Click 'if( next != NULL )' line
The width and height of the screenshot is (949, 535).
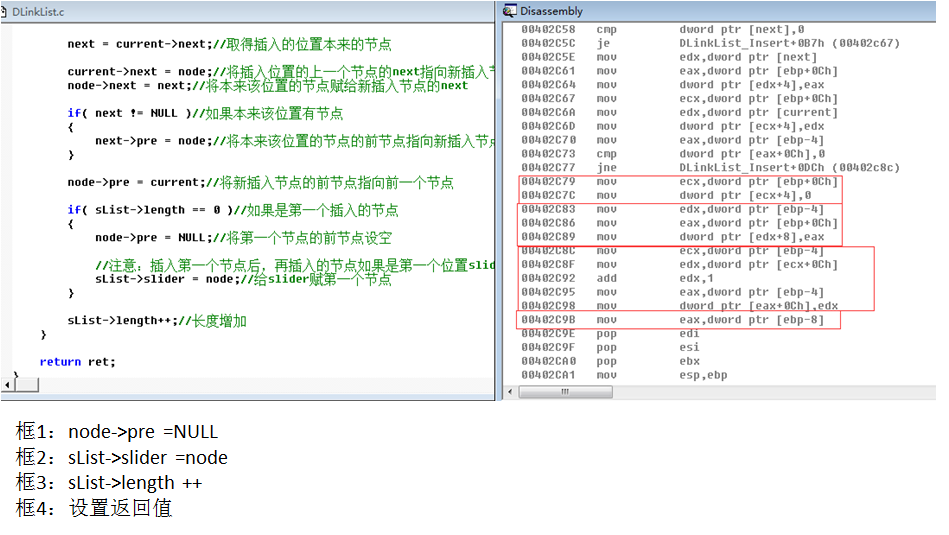(205, 113)
